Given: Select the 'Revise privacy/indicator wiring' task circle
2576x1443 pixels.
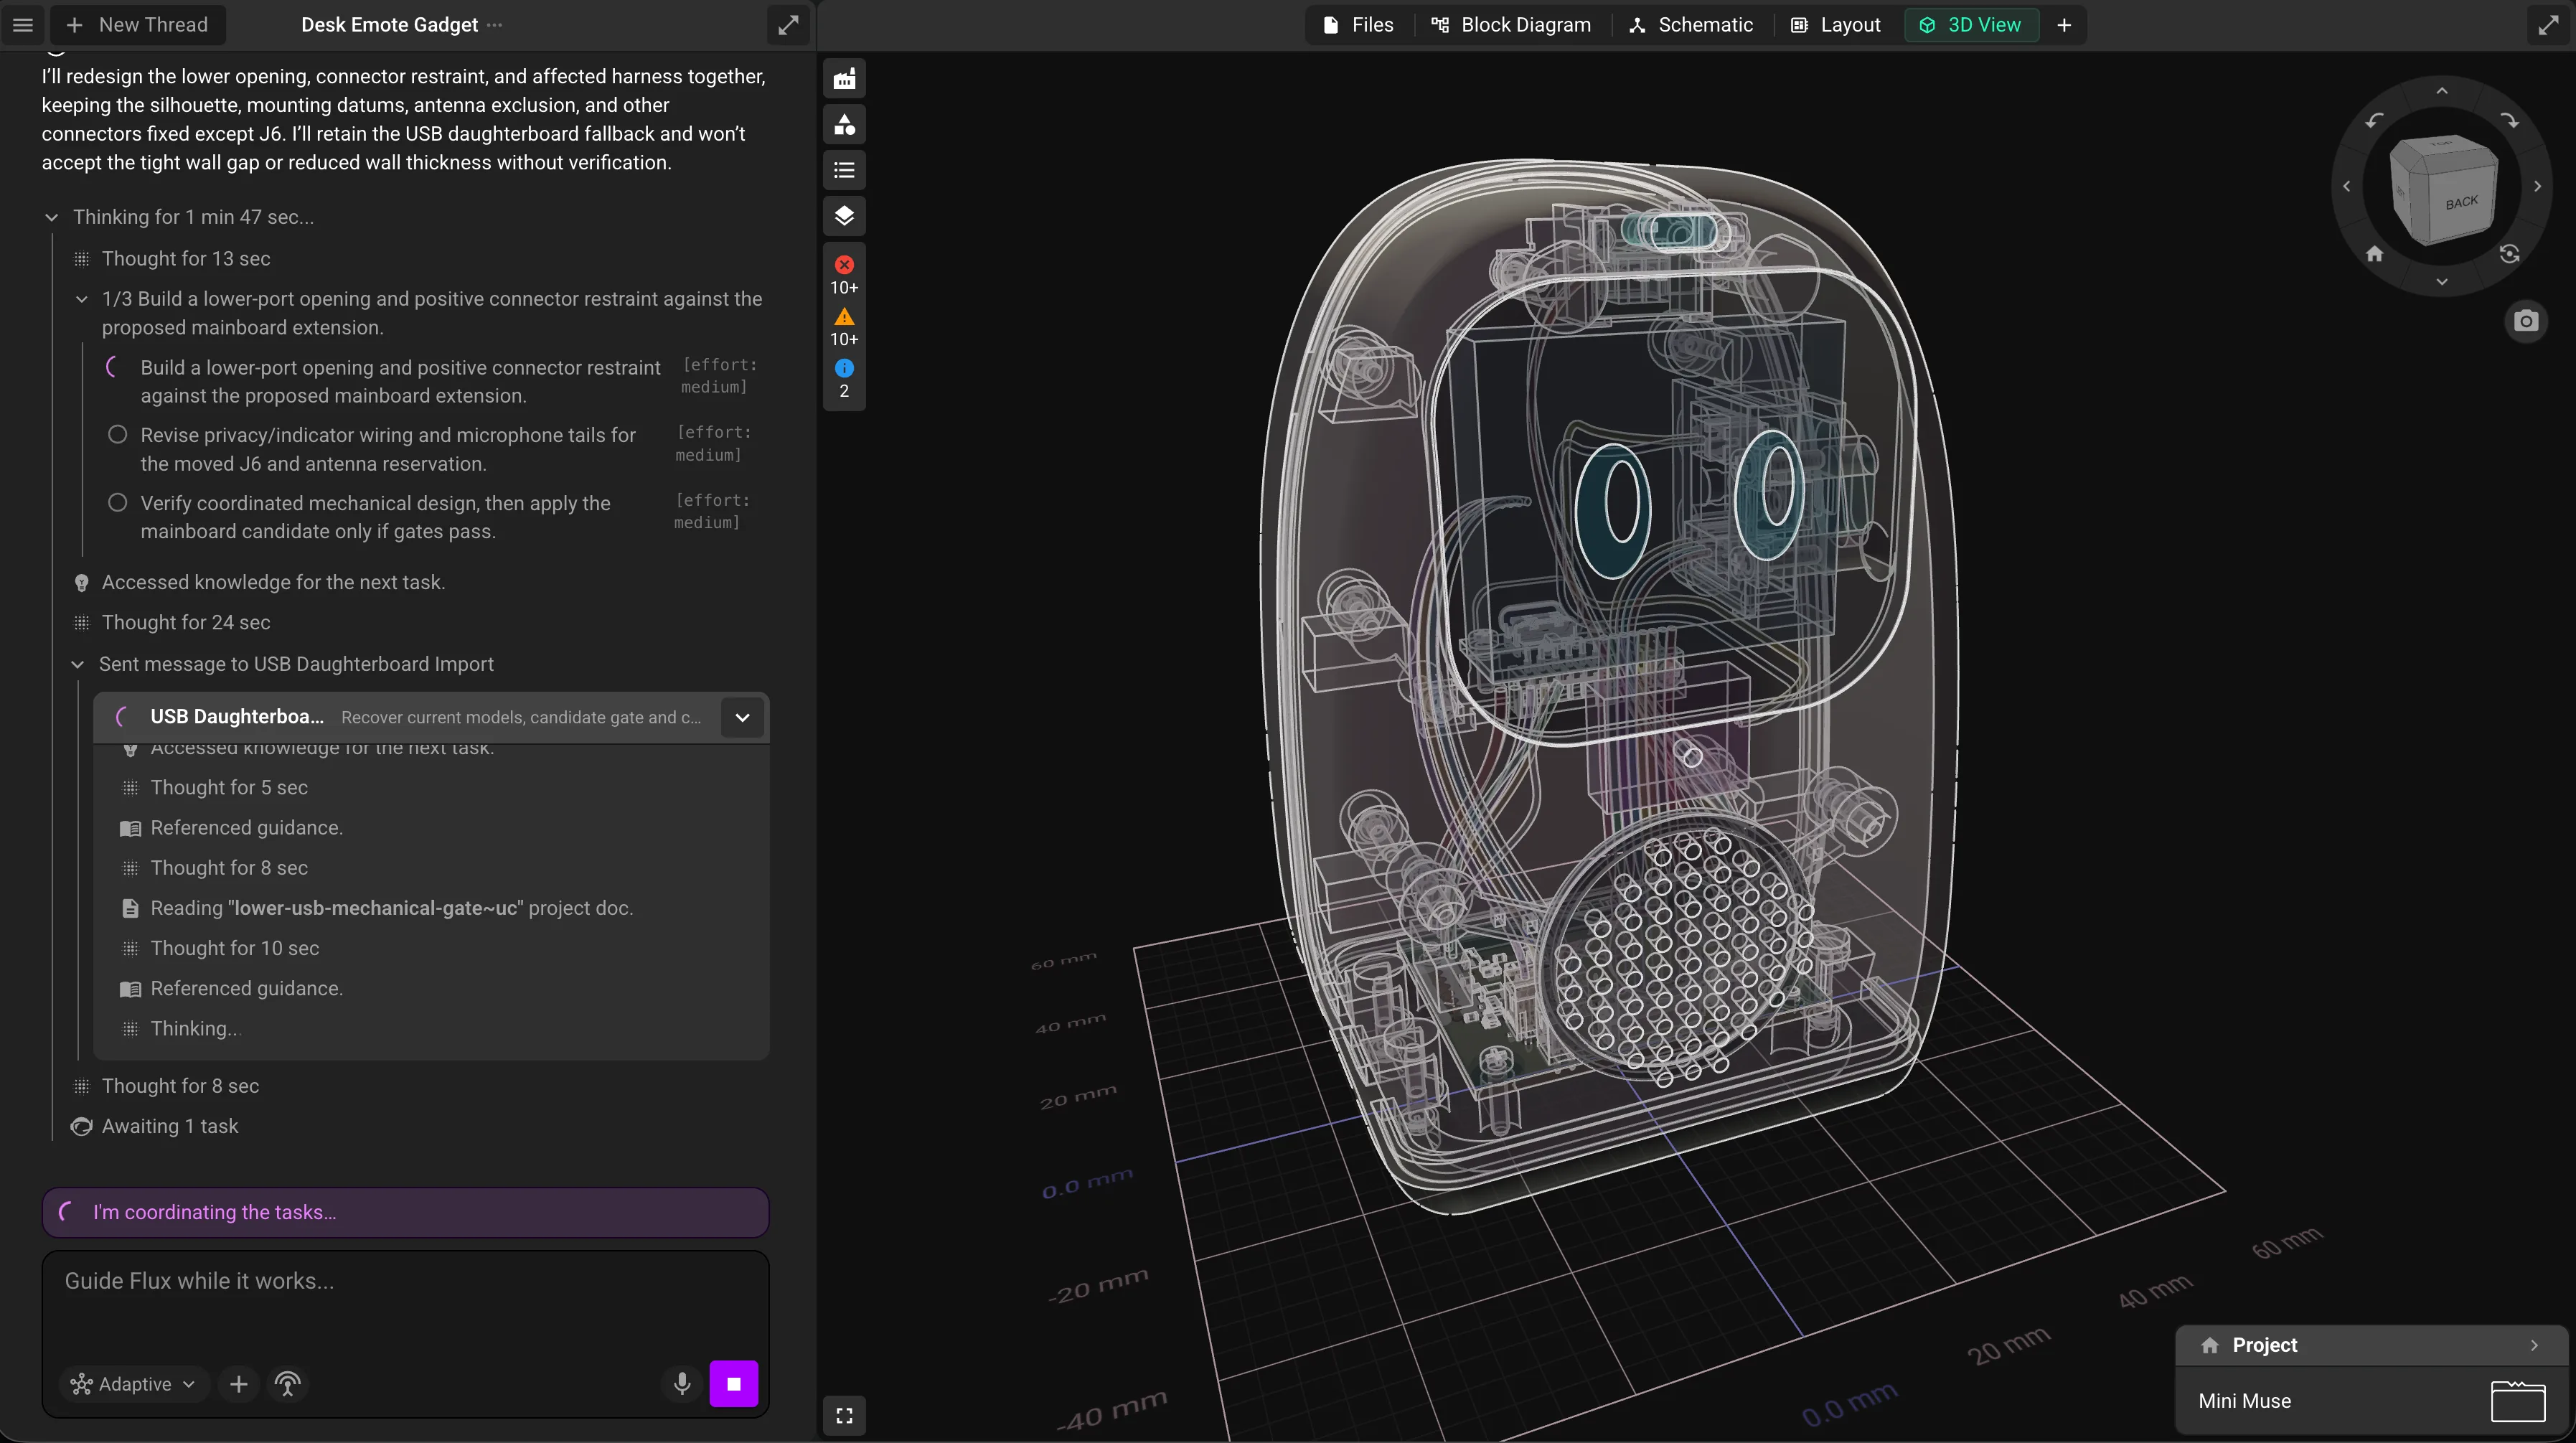Looking at the screenshot, I should (x=118, y=434).
